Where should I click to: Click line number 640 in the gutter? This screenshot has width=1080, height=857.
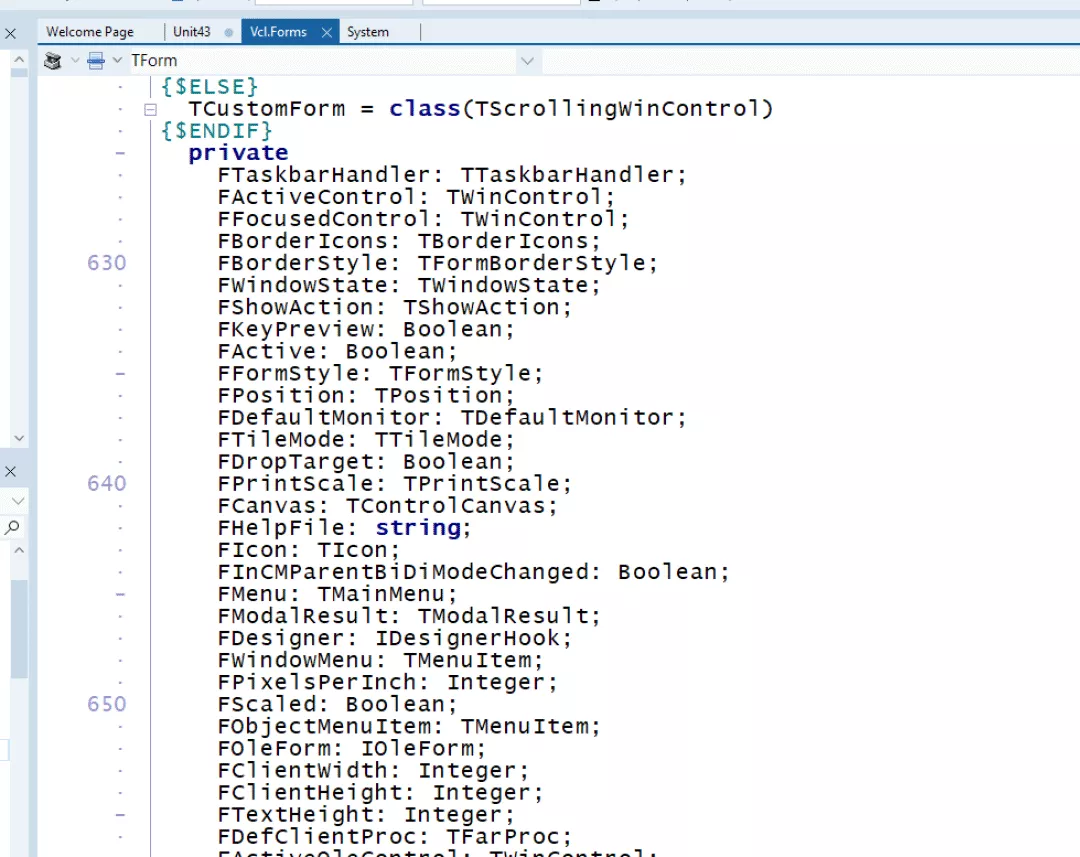pos(107,484)
